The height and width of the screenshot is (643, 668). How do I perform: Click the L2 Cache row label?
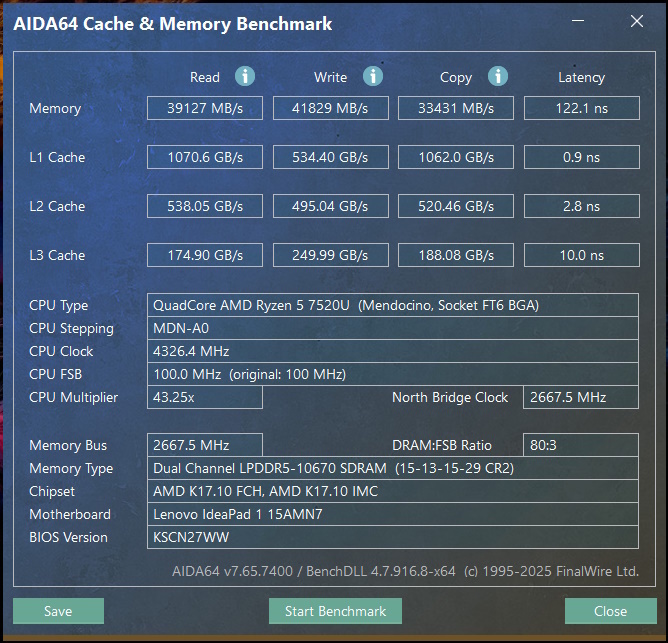tap(57, 206)
